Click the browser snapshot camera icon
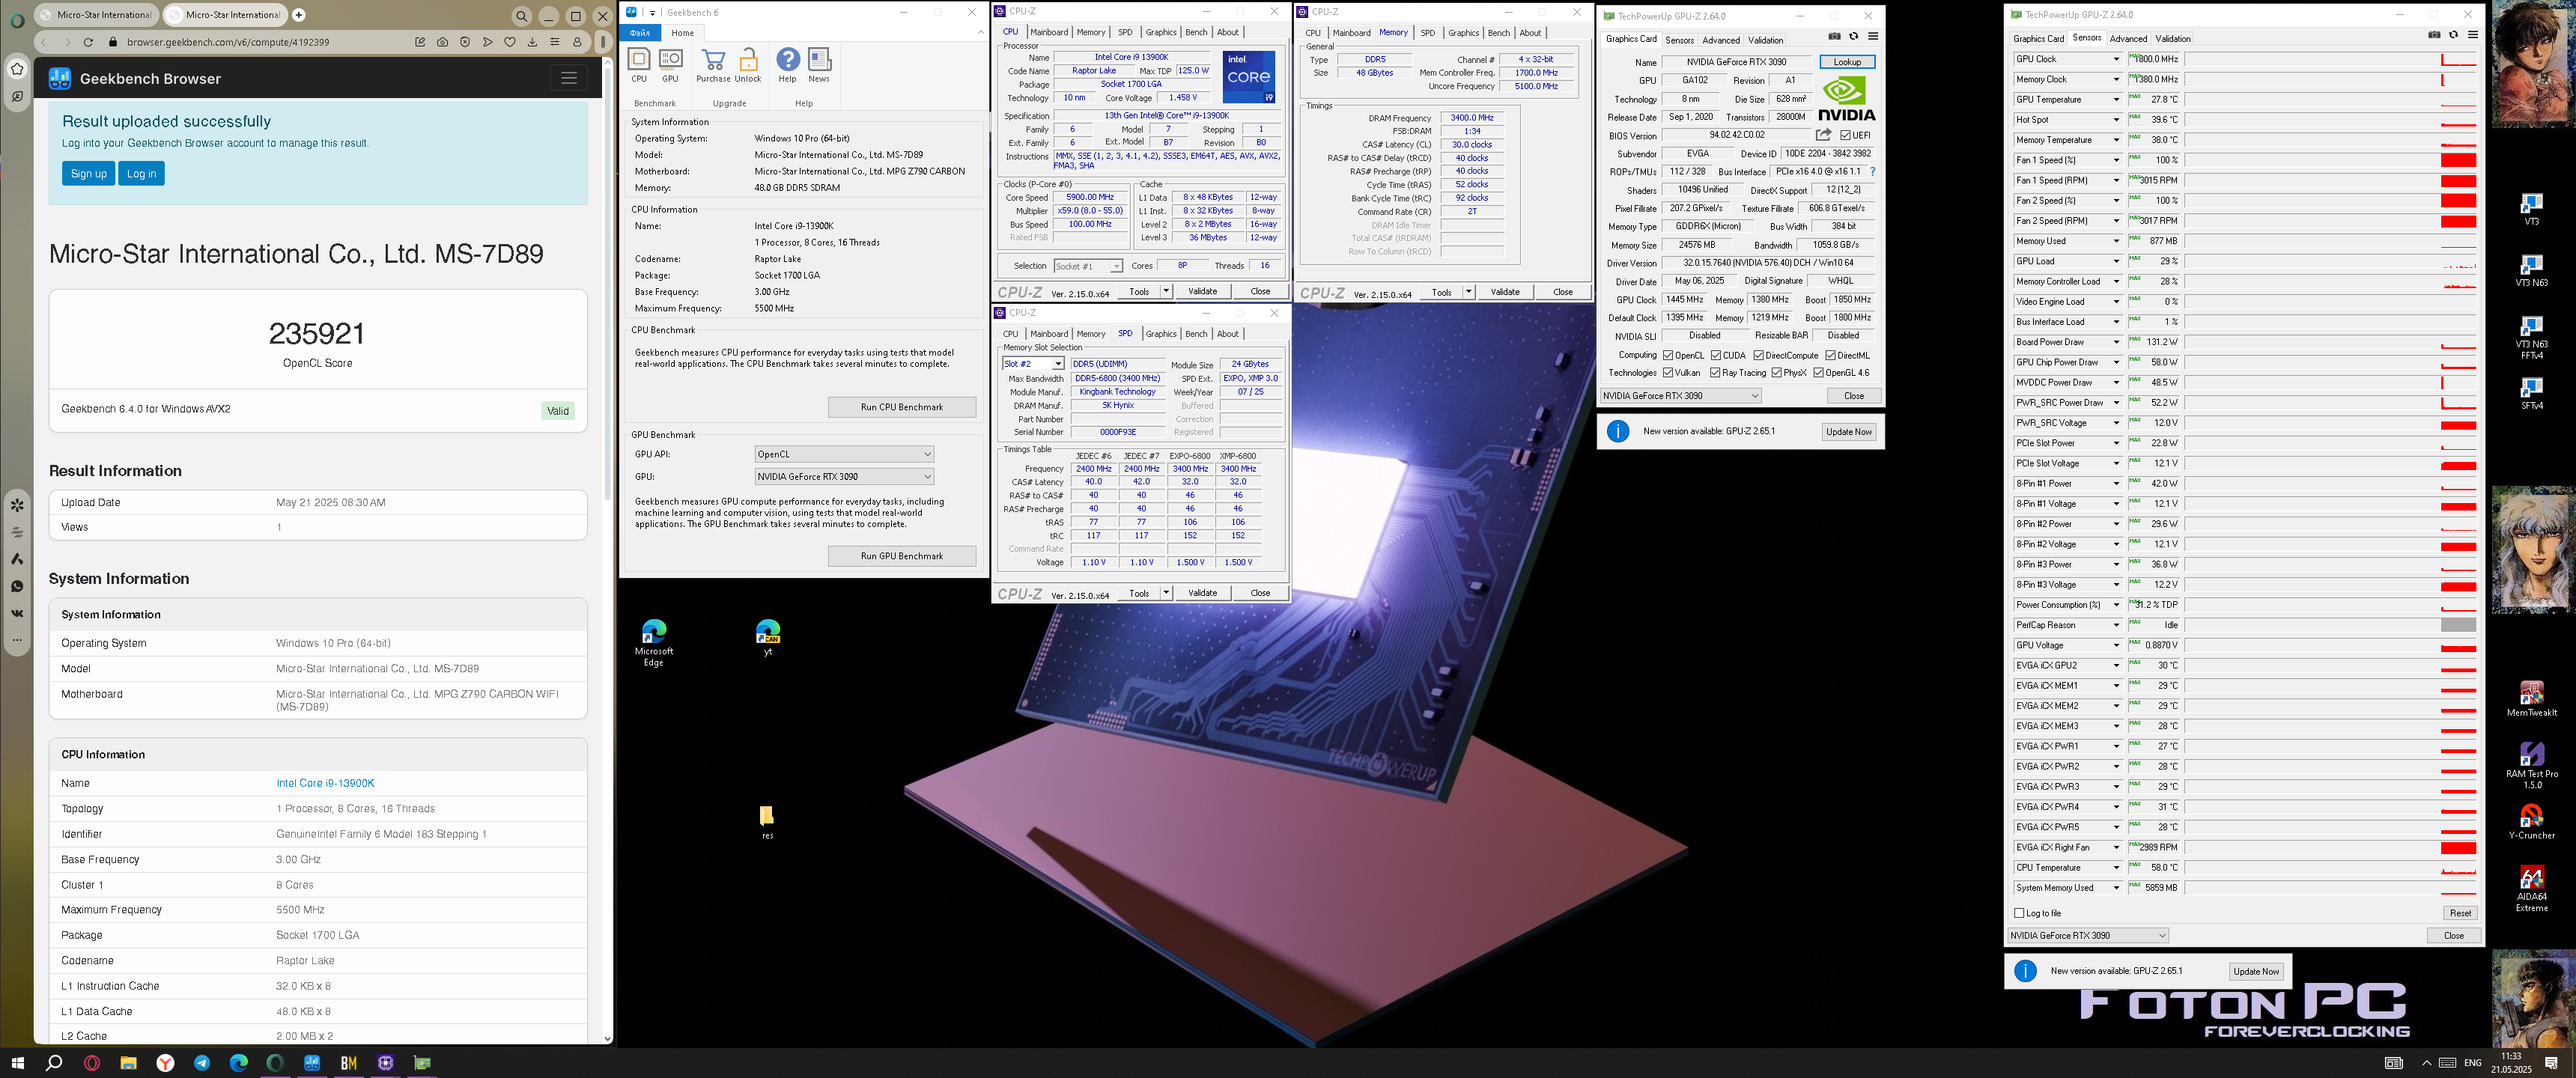 coord(442,42)
